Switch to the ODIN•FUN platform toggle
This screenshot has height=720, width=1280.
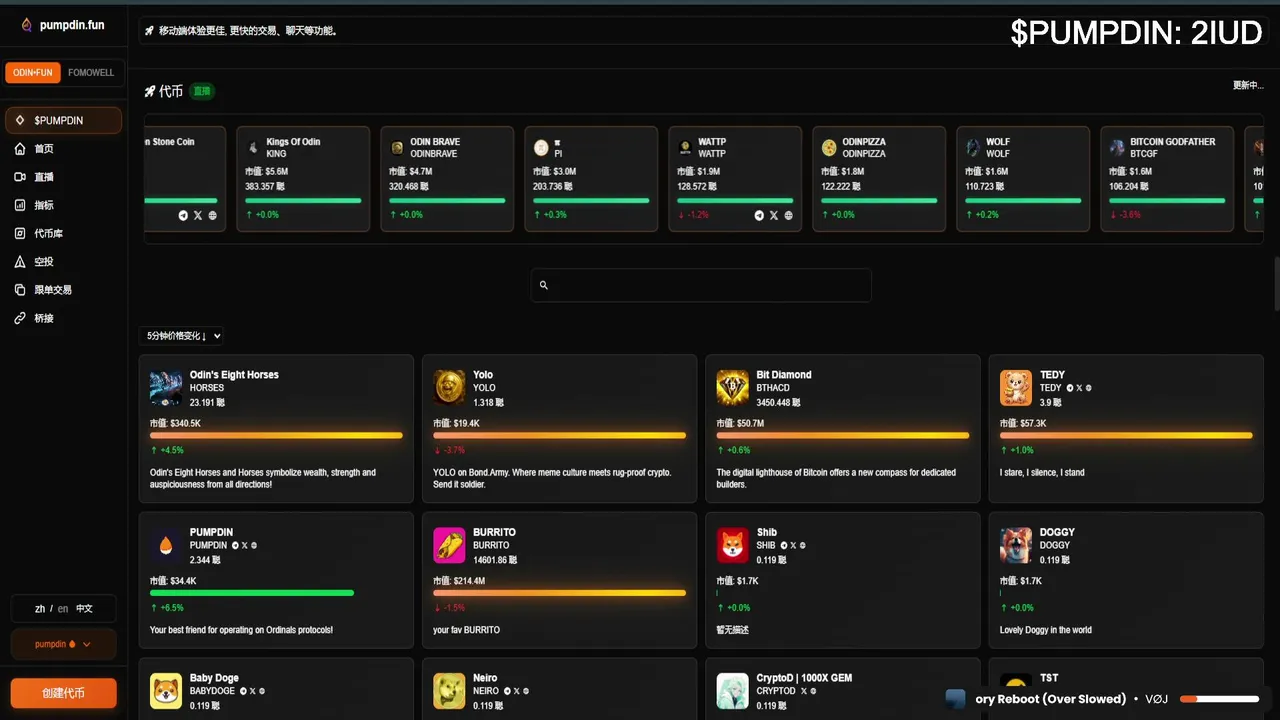[x=33, y=73]
